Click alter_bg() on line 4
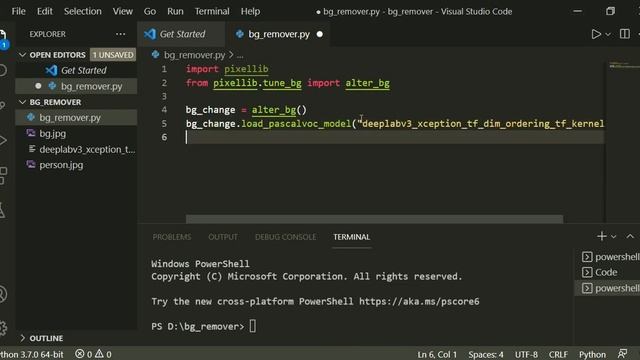Screen dimensions: 640x360 [x=279, y=110]
